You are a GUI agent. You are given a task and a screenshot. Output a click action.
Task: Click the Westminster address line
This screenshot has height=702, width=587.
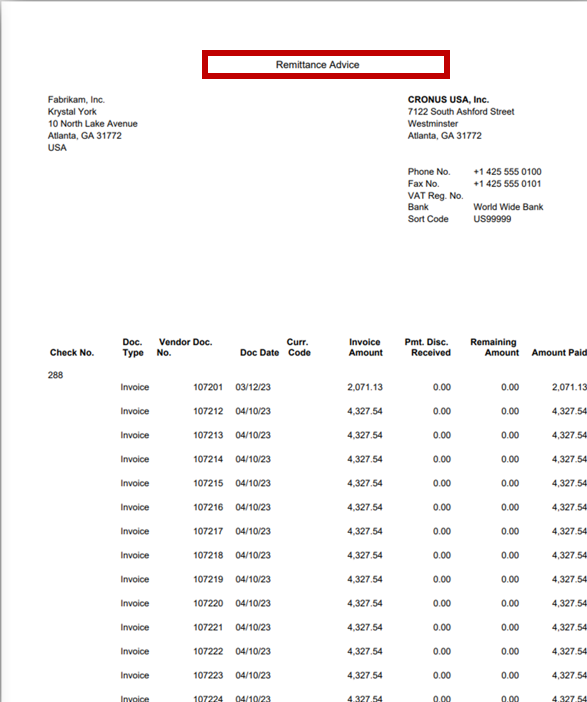click(433, 124)
